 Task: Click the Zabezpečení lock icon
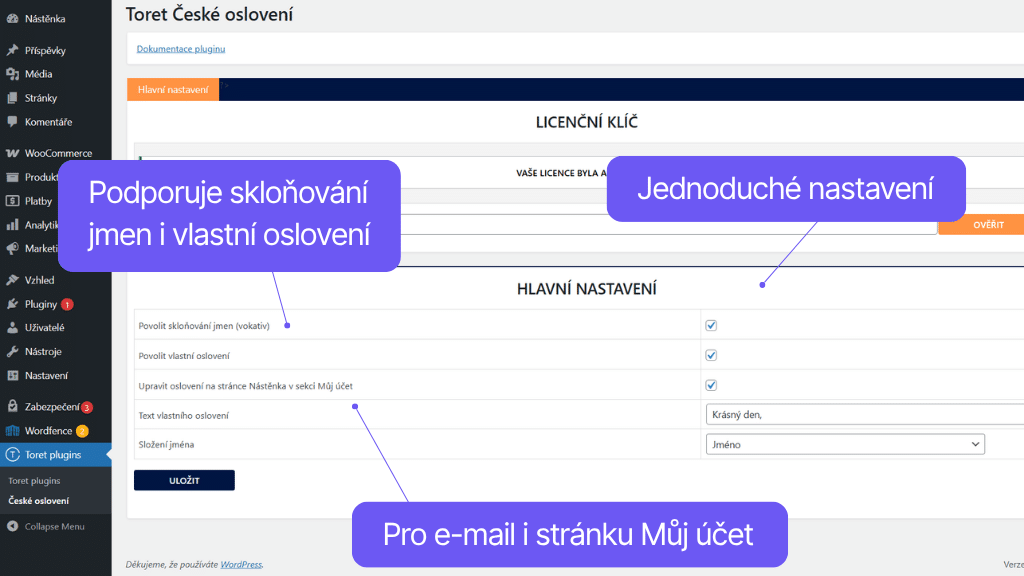point(12,406)
